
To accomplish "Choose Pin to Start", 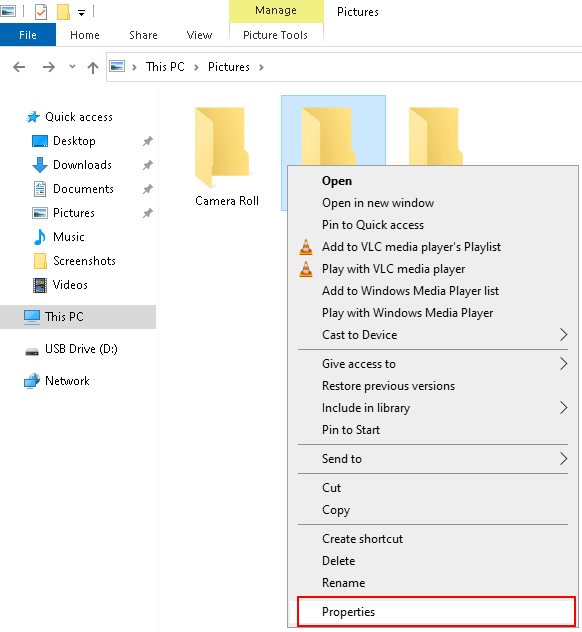I will (433, 430).
